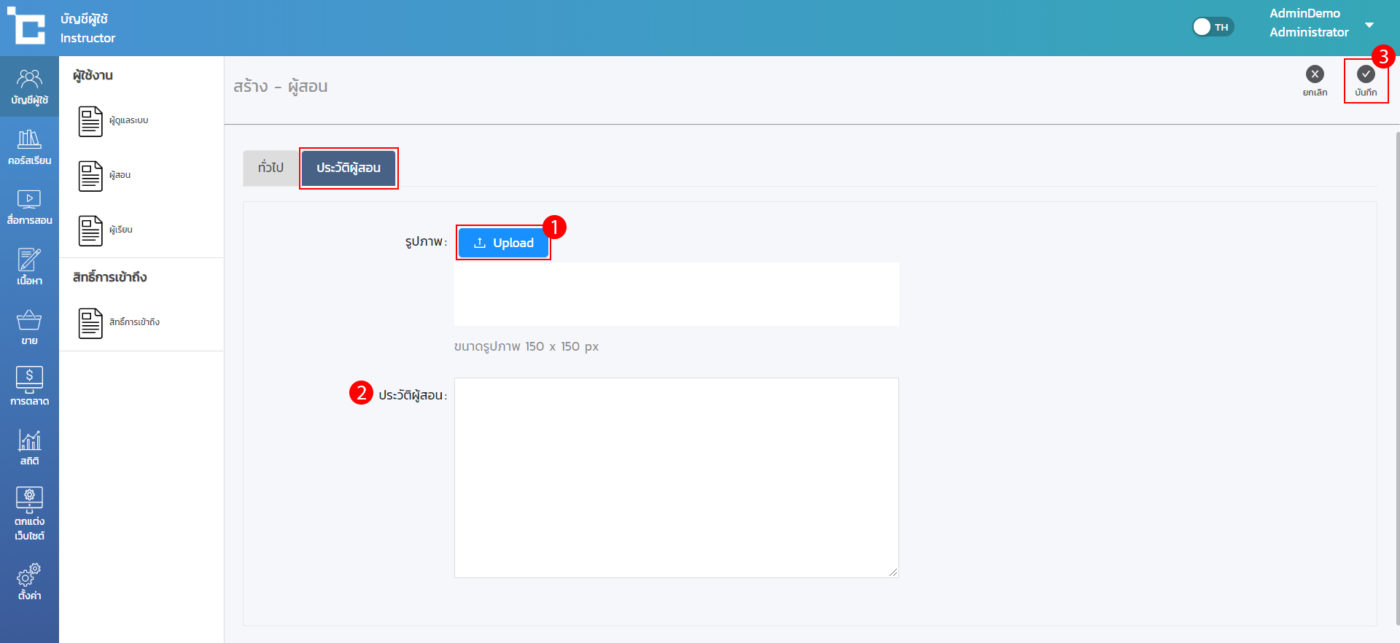Switch to the ทั่วไป general tab
The image size is (1400, 643).
[x=270, y=168]
